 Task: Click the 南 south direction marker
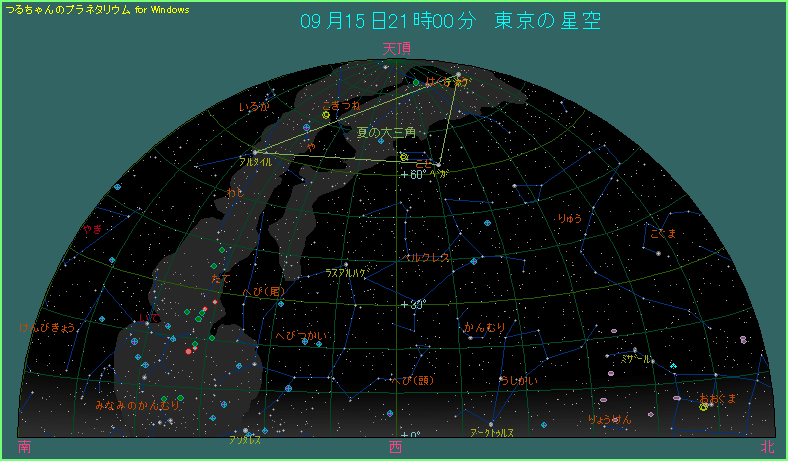(24, 447)
